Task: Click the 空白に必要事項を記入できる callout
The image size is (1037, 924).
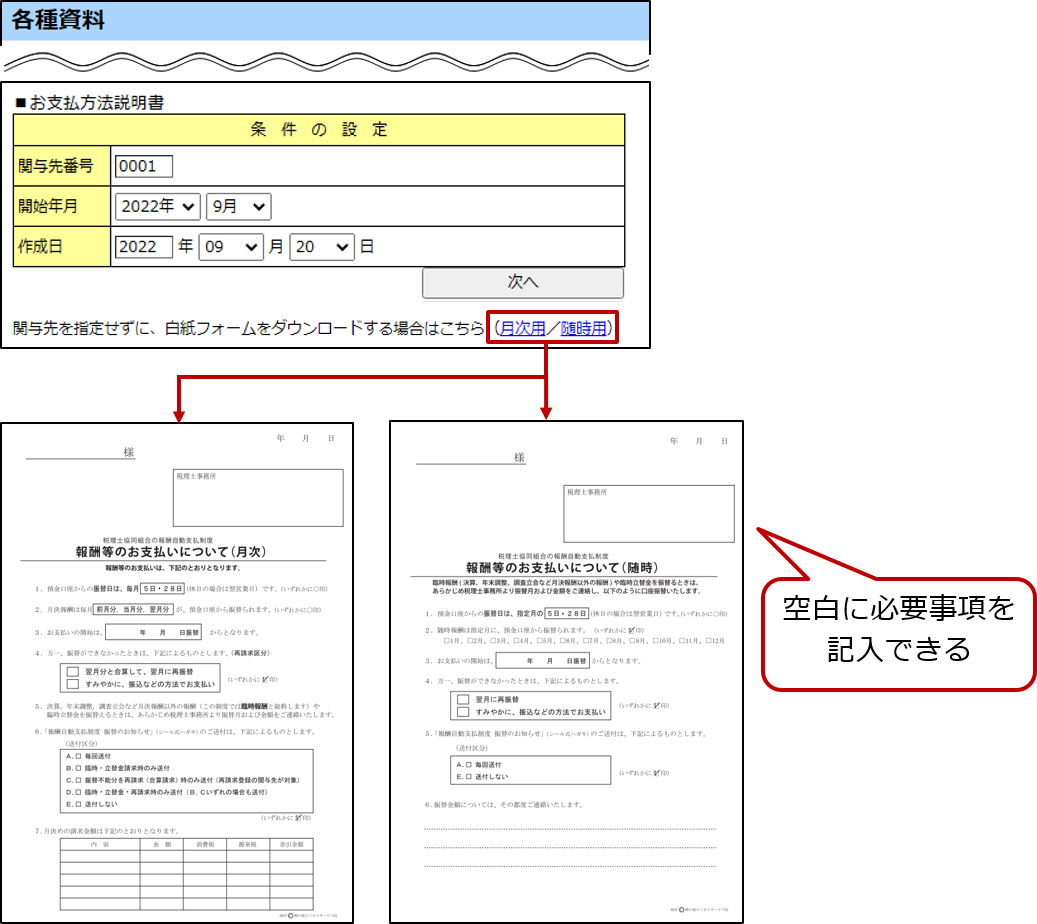Action: [x=898, y=630]
